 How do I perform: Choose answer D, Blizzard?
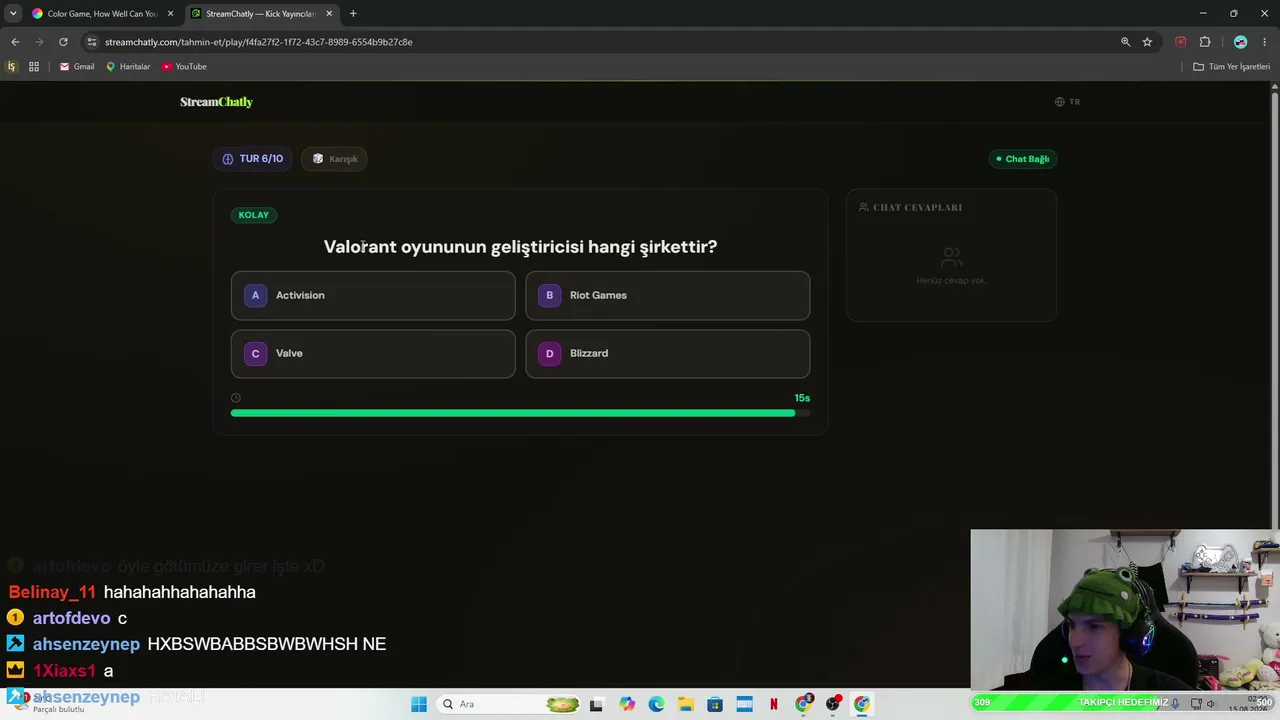668,354
